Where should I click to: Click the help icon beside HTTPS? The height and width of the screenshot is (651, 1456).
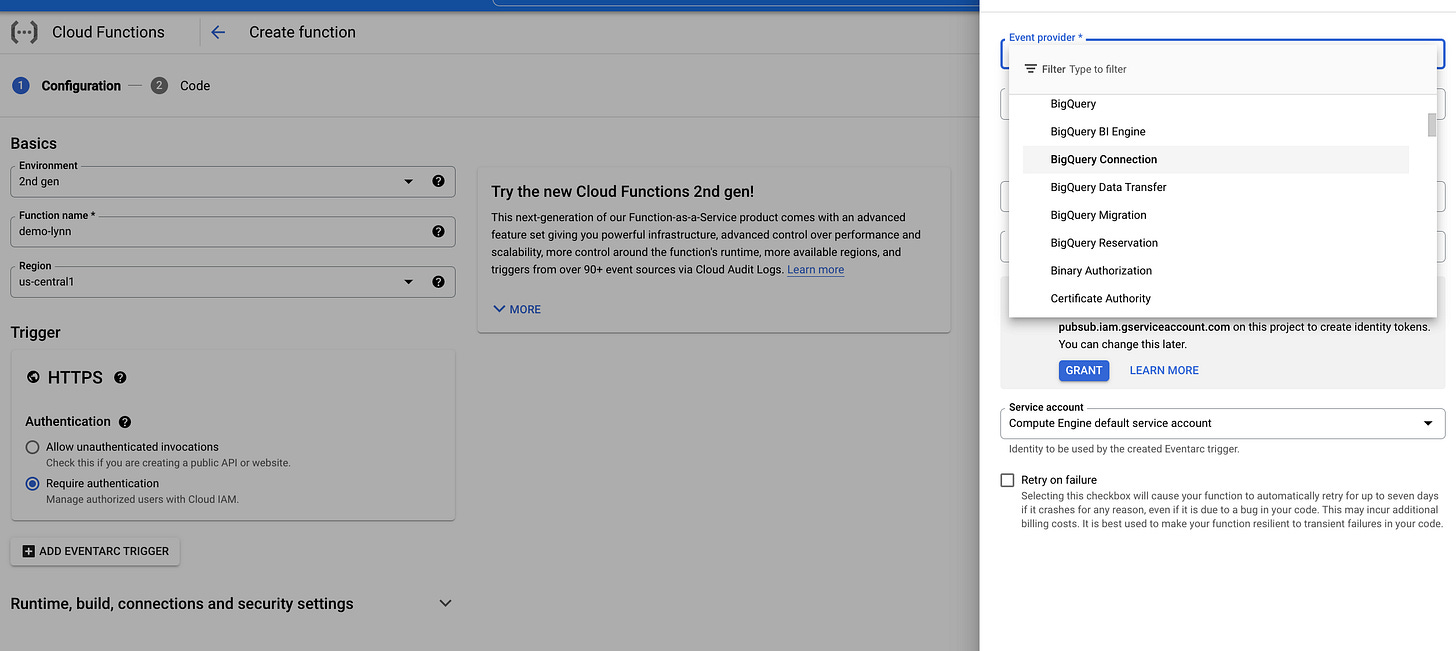(120, 377)
